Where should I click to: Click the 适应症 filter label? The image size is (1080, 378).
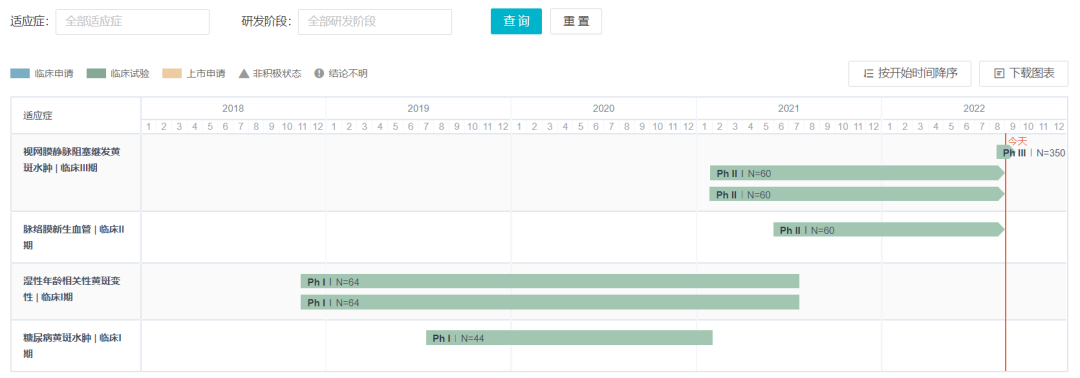[30, 21]
